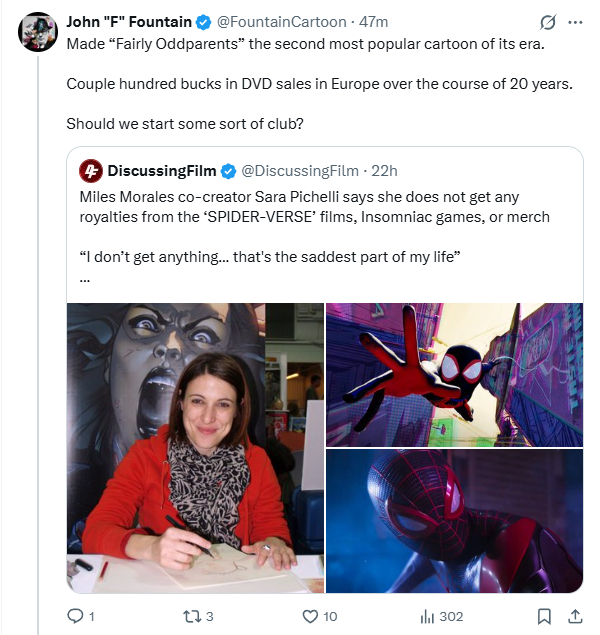Image resolution: width=600 pixels, height=635 pixels.
Task: Open the Insomniac game Spider-Man image
Action: click(454, 521)
